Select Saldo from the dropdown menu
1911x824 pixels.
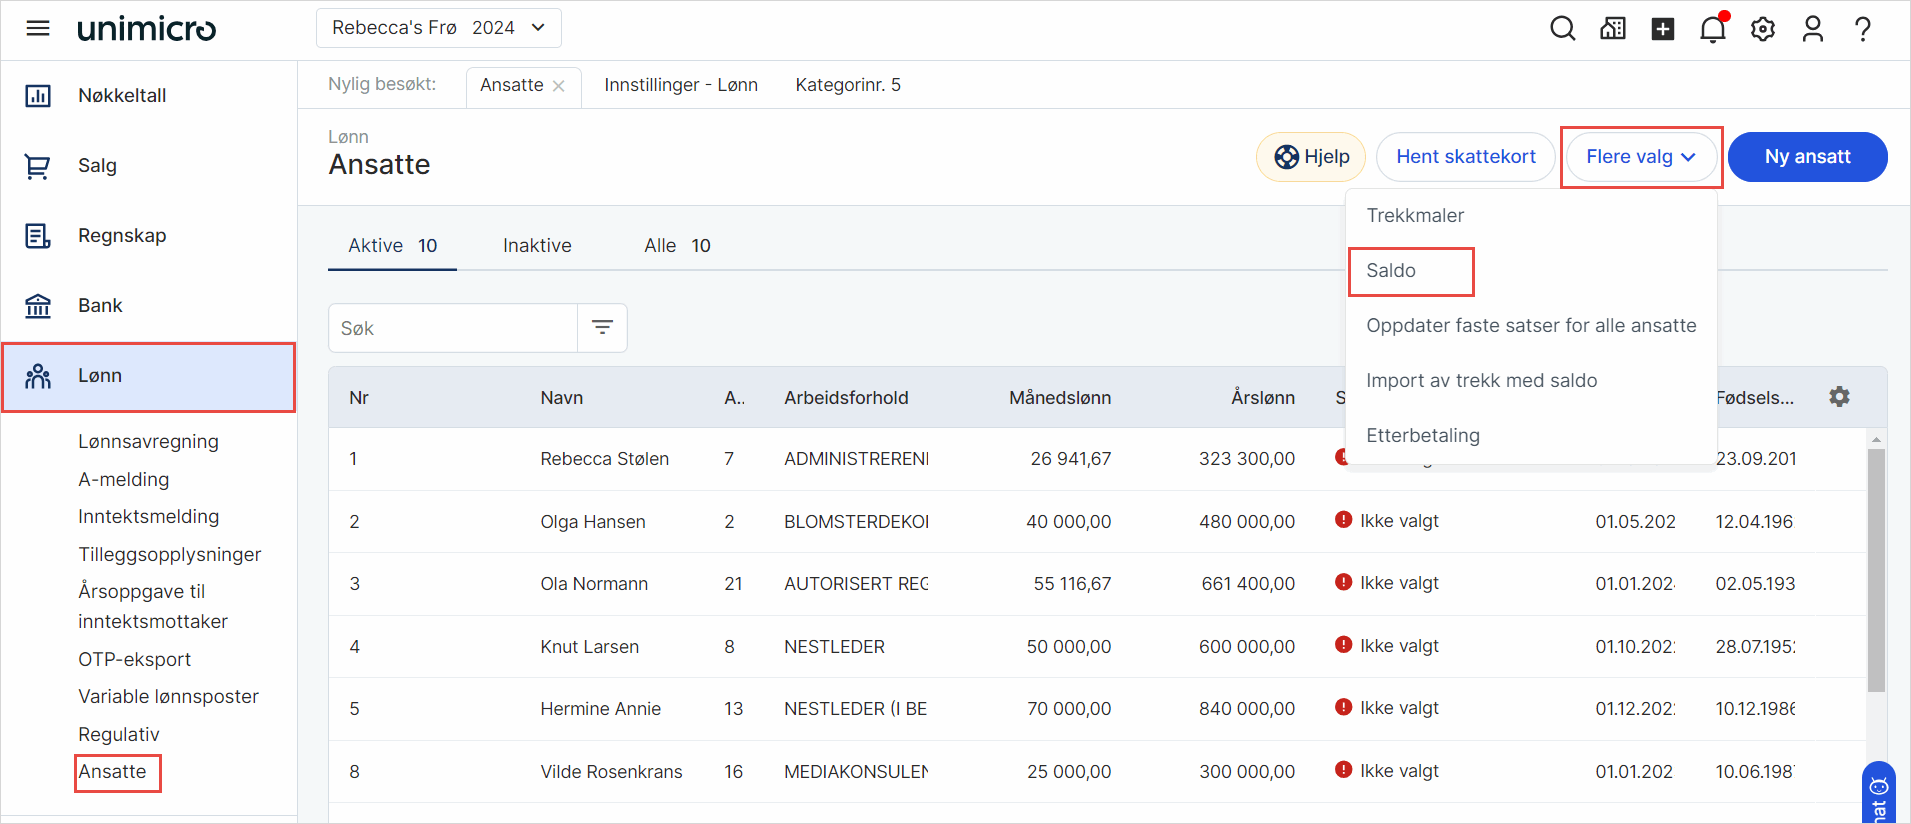pyautogui.click(x=1391, y=271)
